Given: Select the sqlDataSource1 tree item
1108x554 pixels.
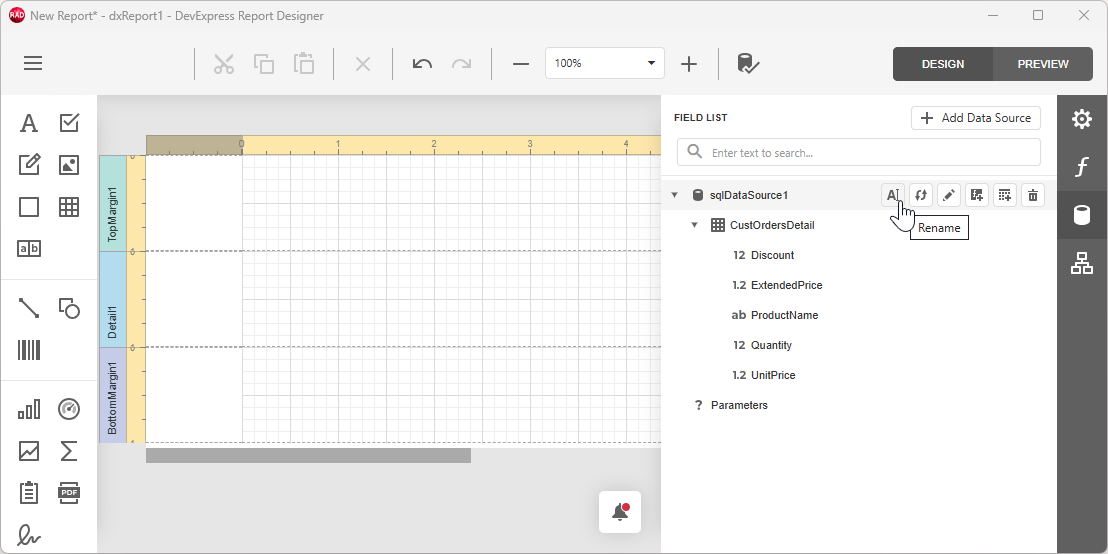Looking at the screenshot, I should pyautogui.click(x=748, y=195).
